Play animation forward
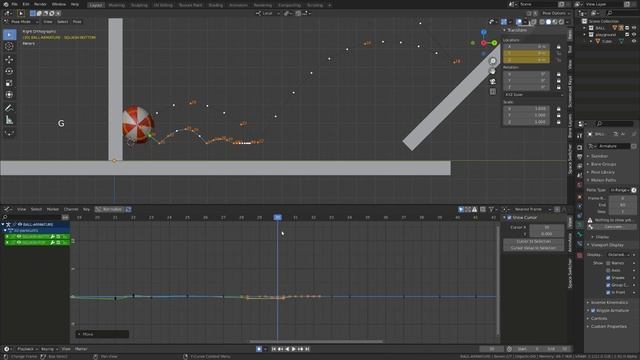The height and width of the screenshot is (360, 640). [x=293, y=349]
